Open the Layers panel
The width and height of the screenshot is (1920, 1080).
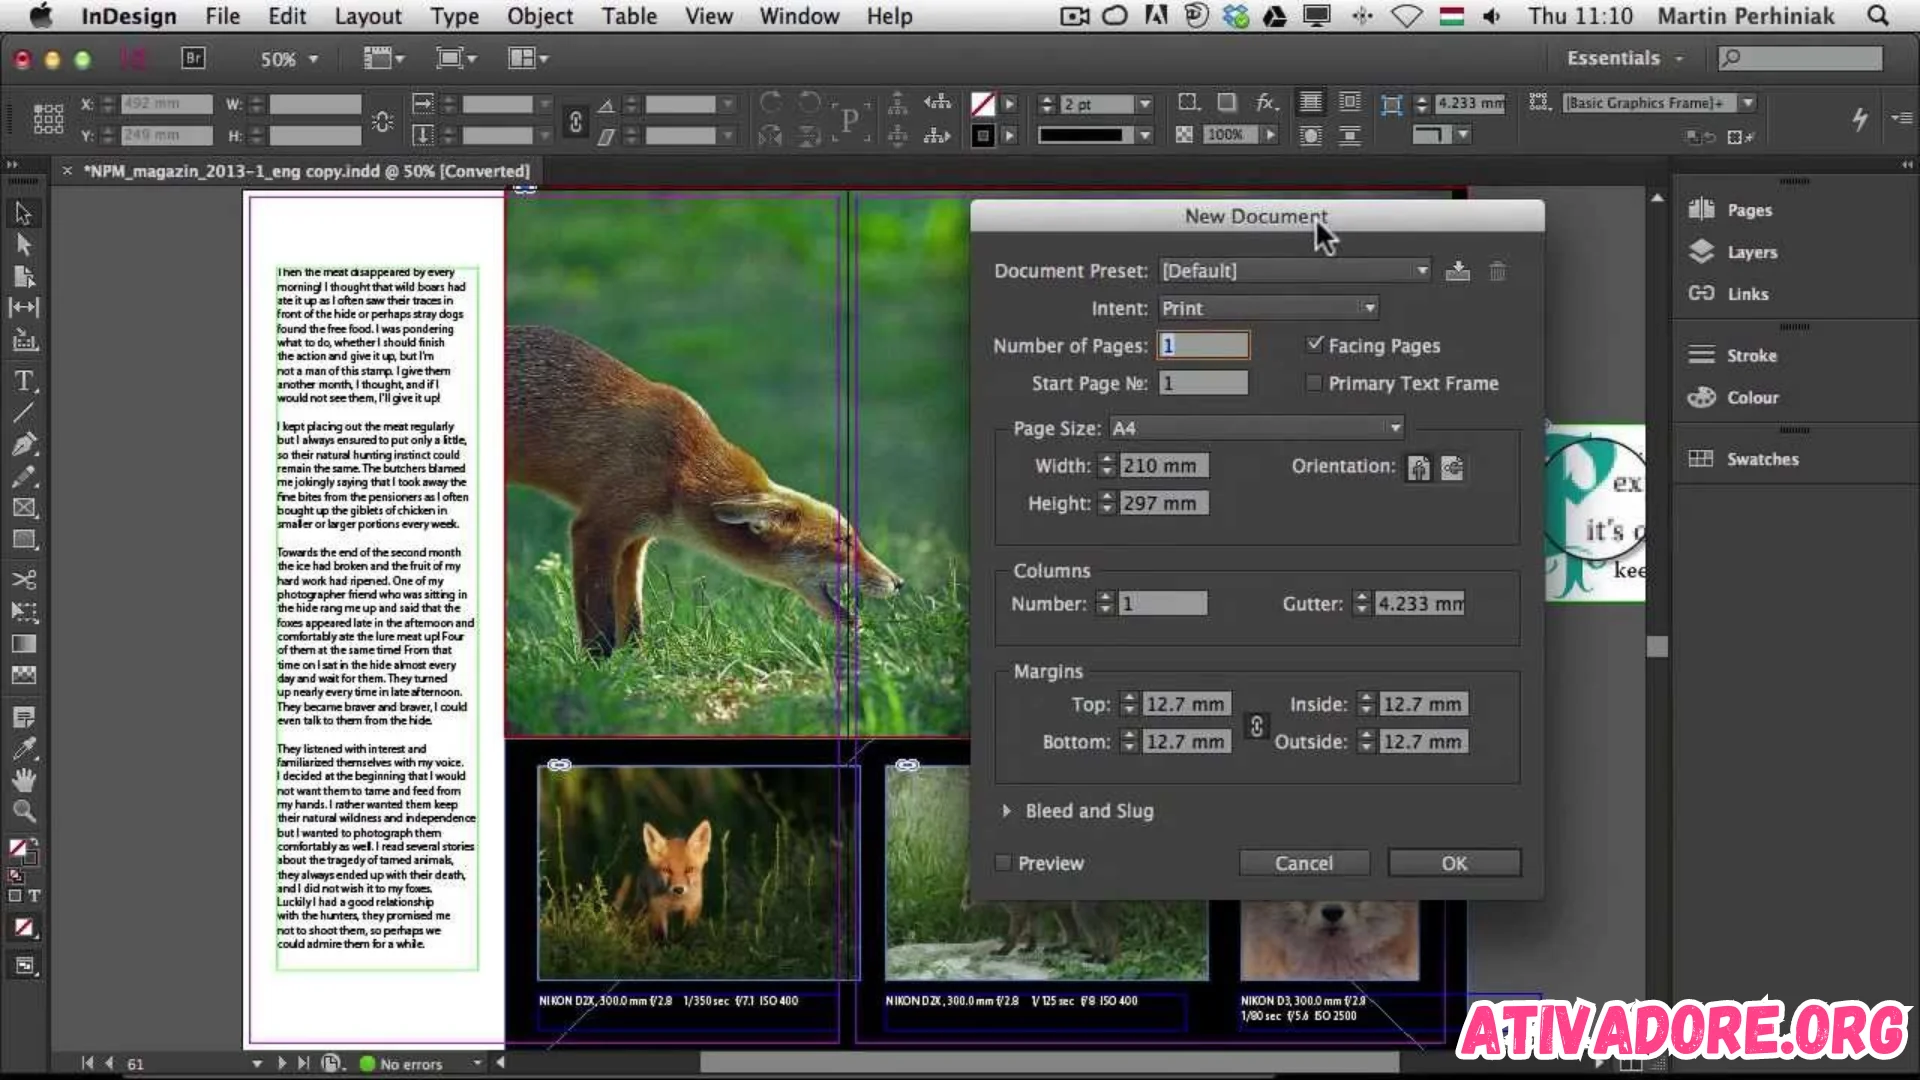point(1753,252)
